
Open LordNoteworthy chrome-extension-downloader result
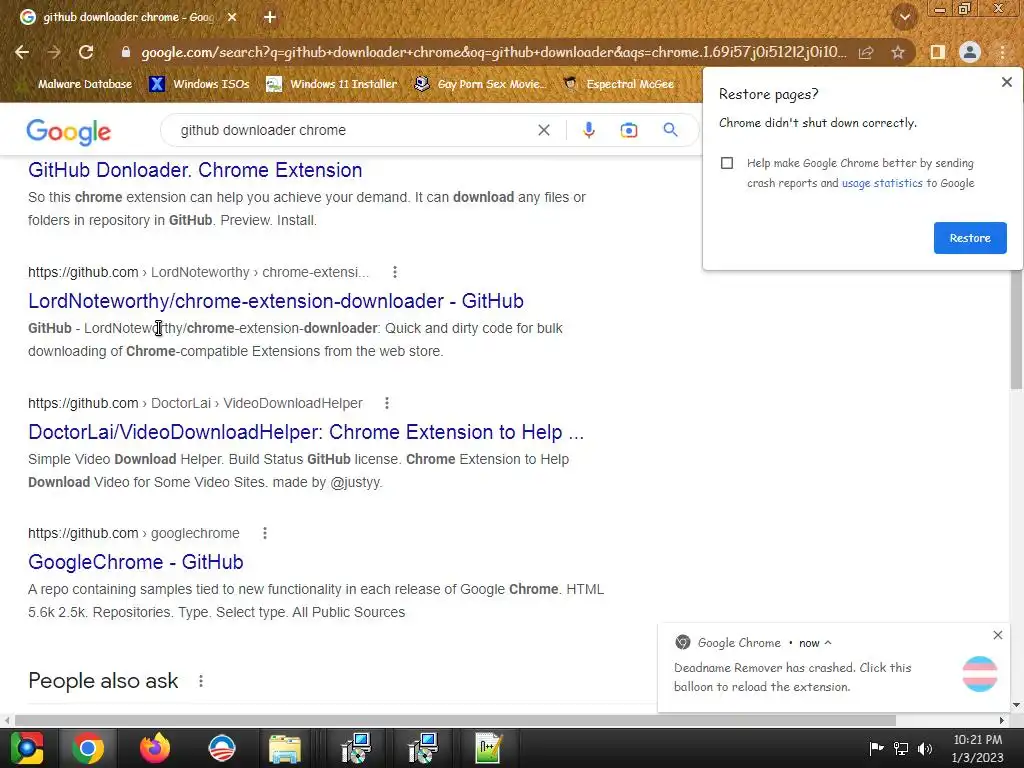tap(276, 301)
